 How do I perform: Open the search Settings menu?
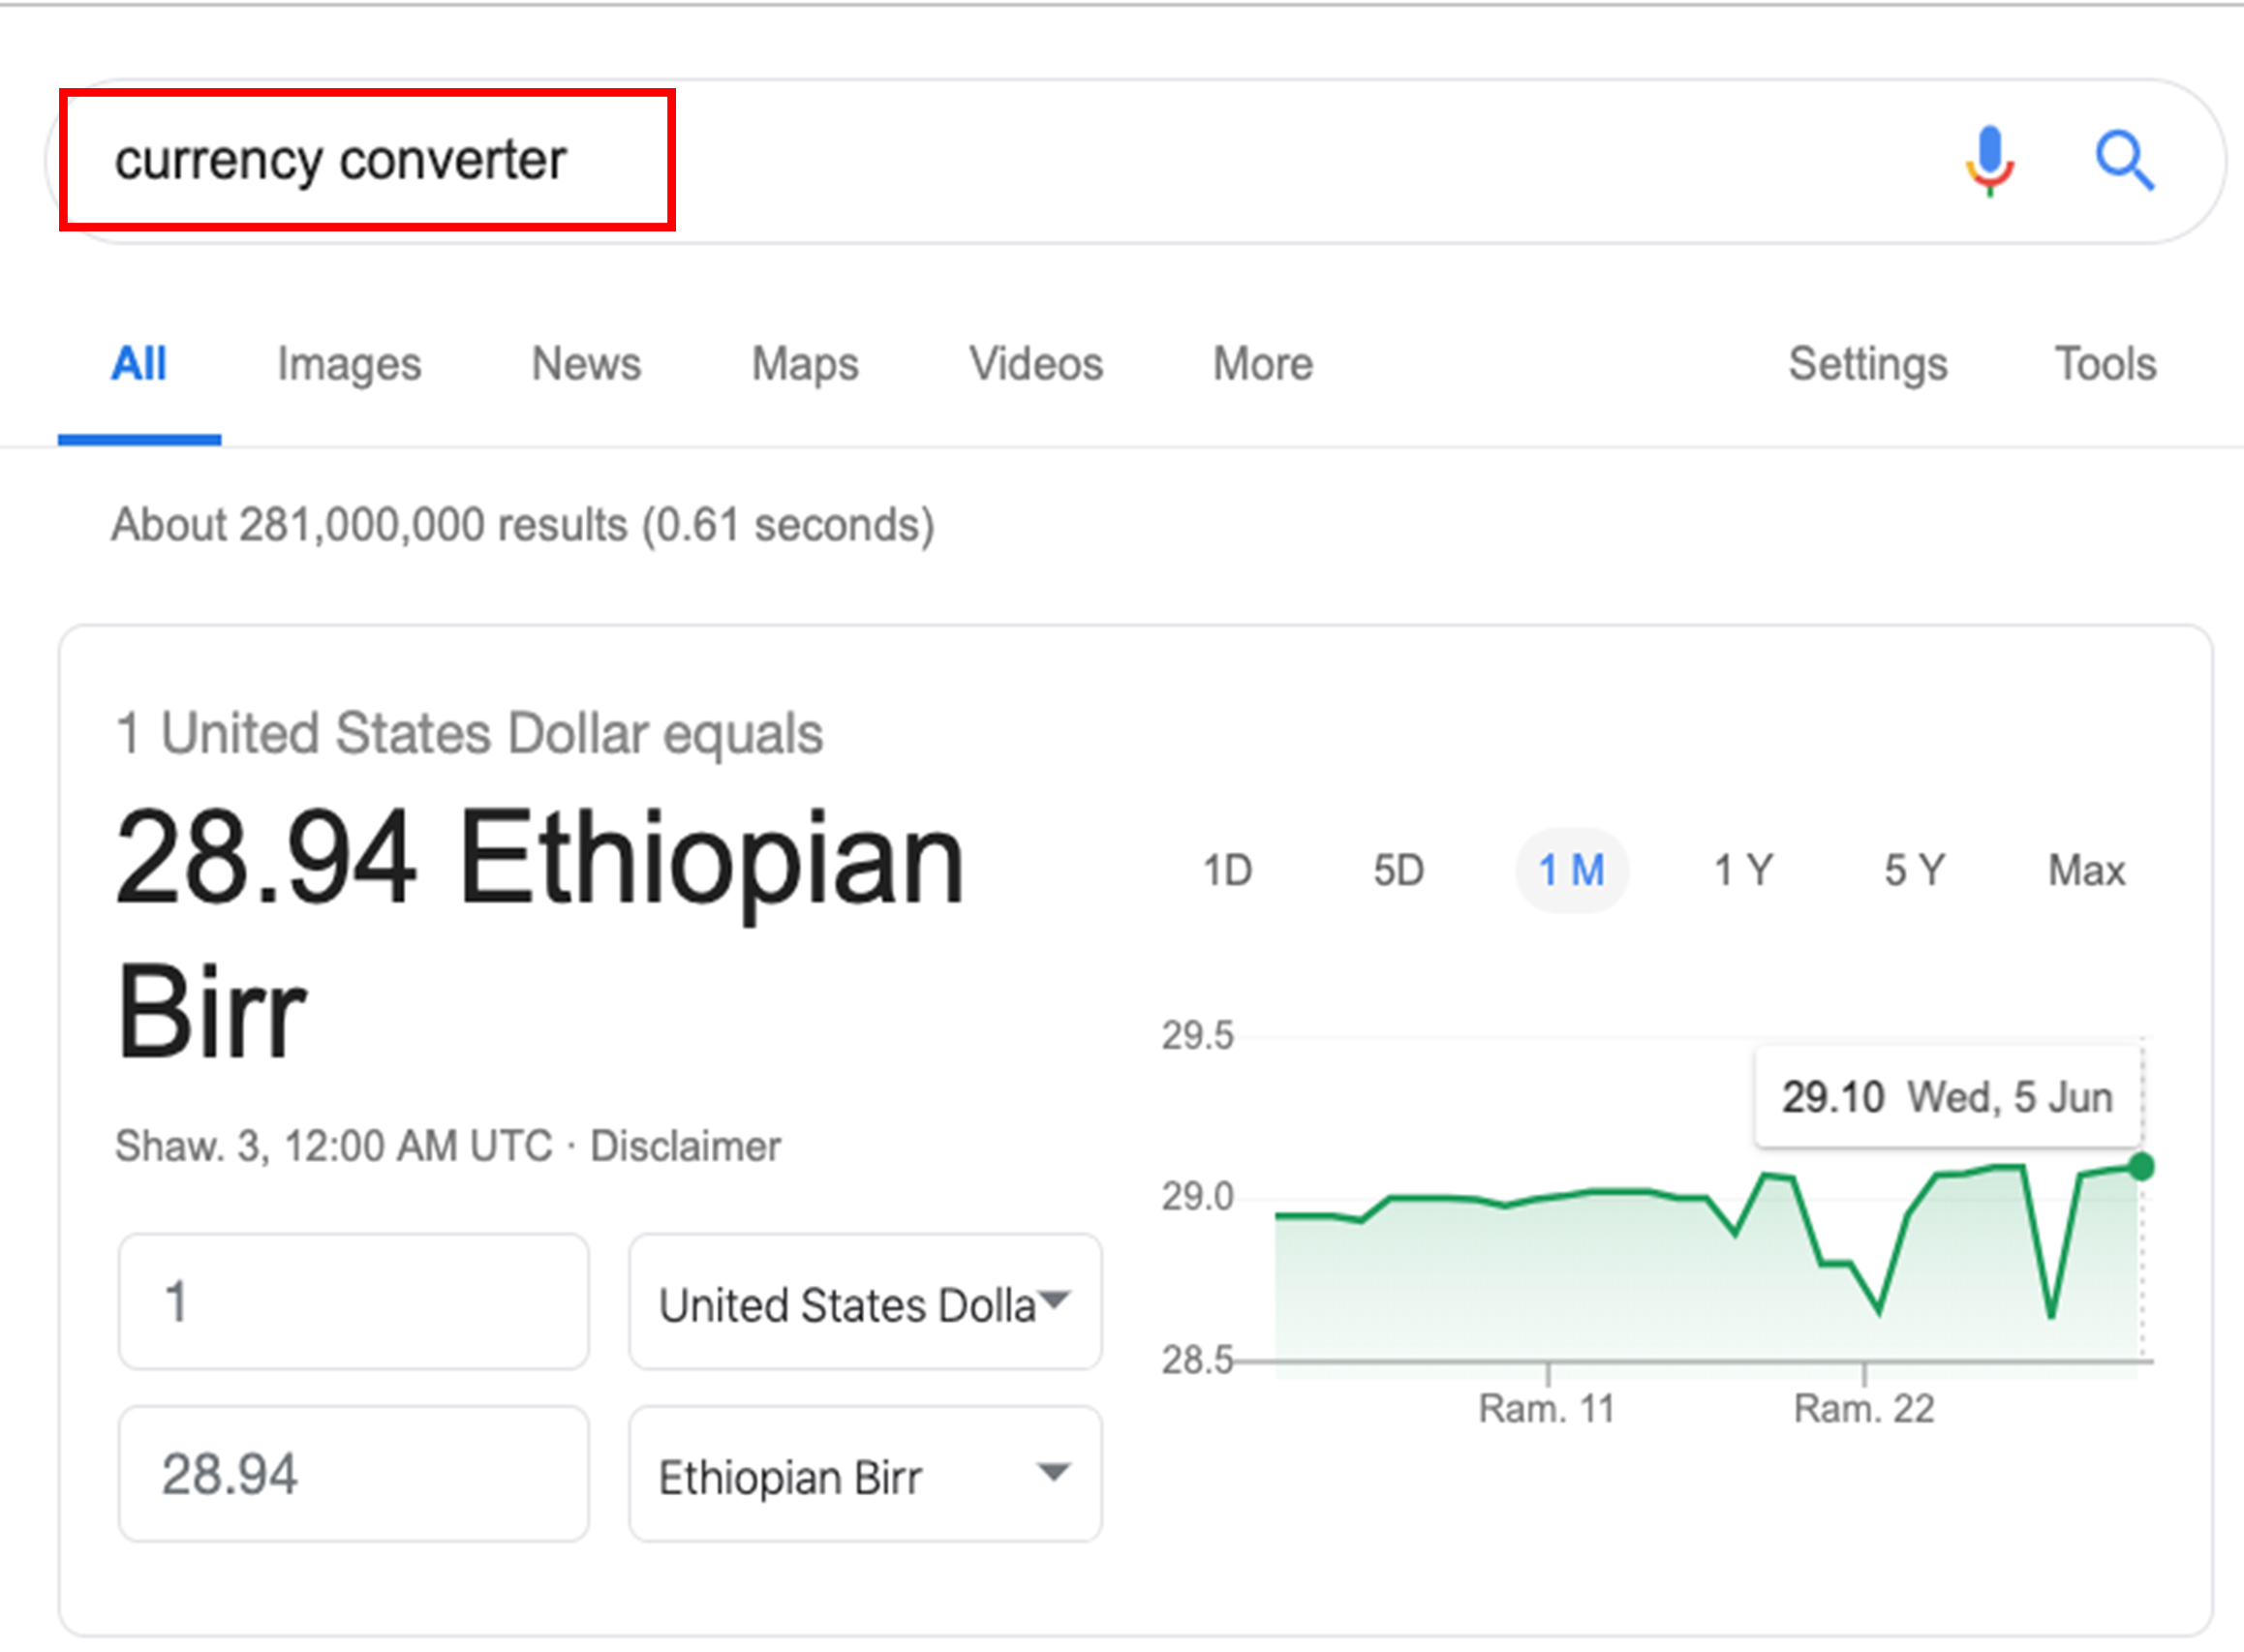pyautogui.click(x=1868, y=364)
